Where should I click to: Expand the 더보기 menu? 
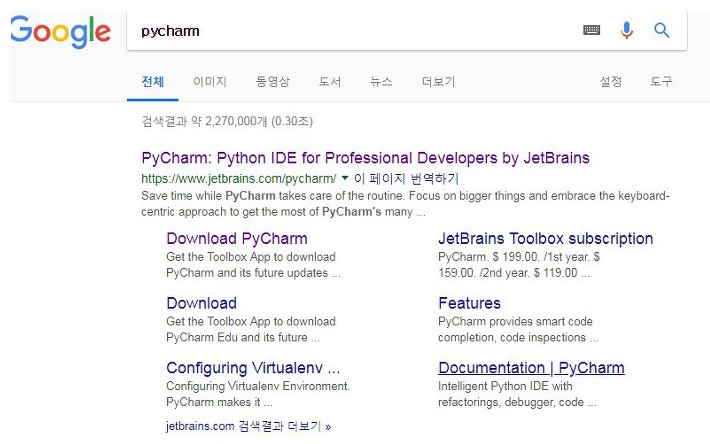(x=438, y=81)
